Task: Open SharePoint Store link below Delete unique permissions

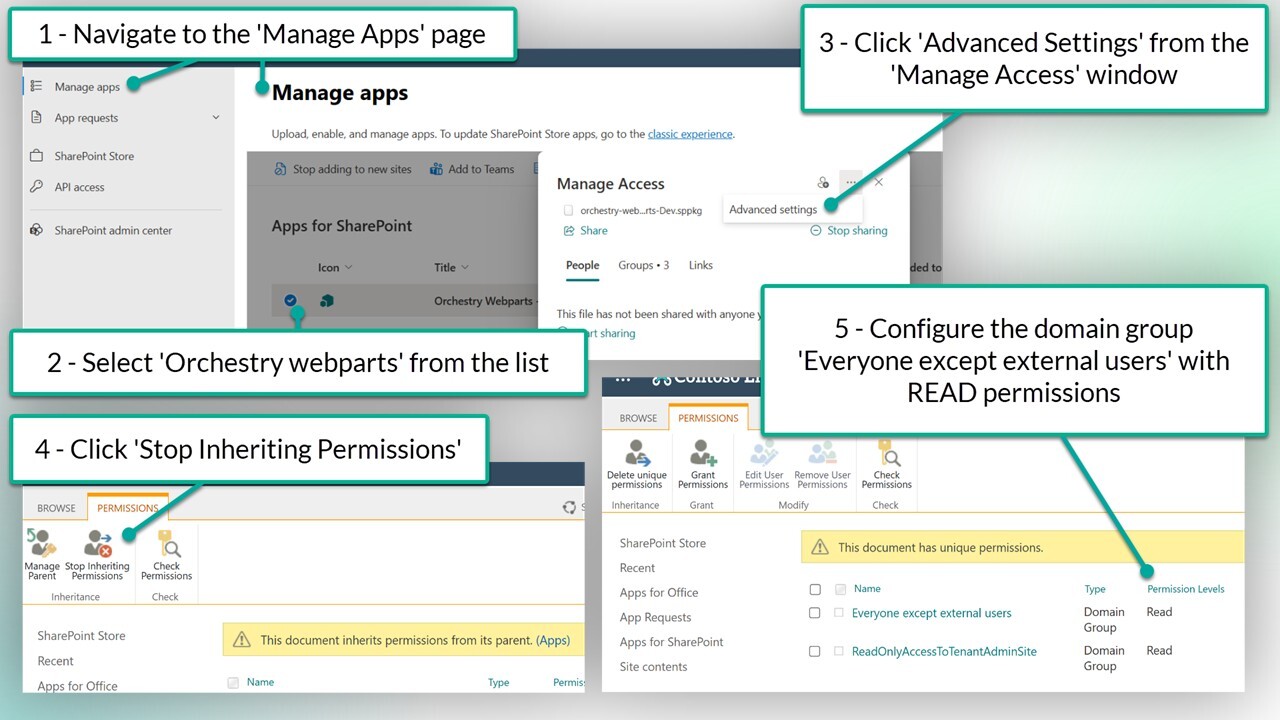Action: point(662,543)
